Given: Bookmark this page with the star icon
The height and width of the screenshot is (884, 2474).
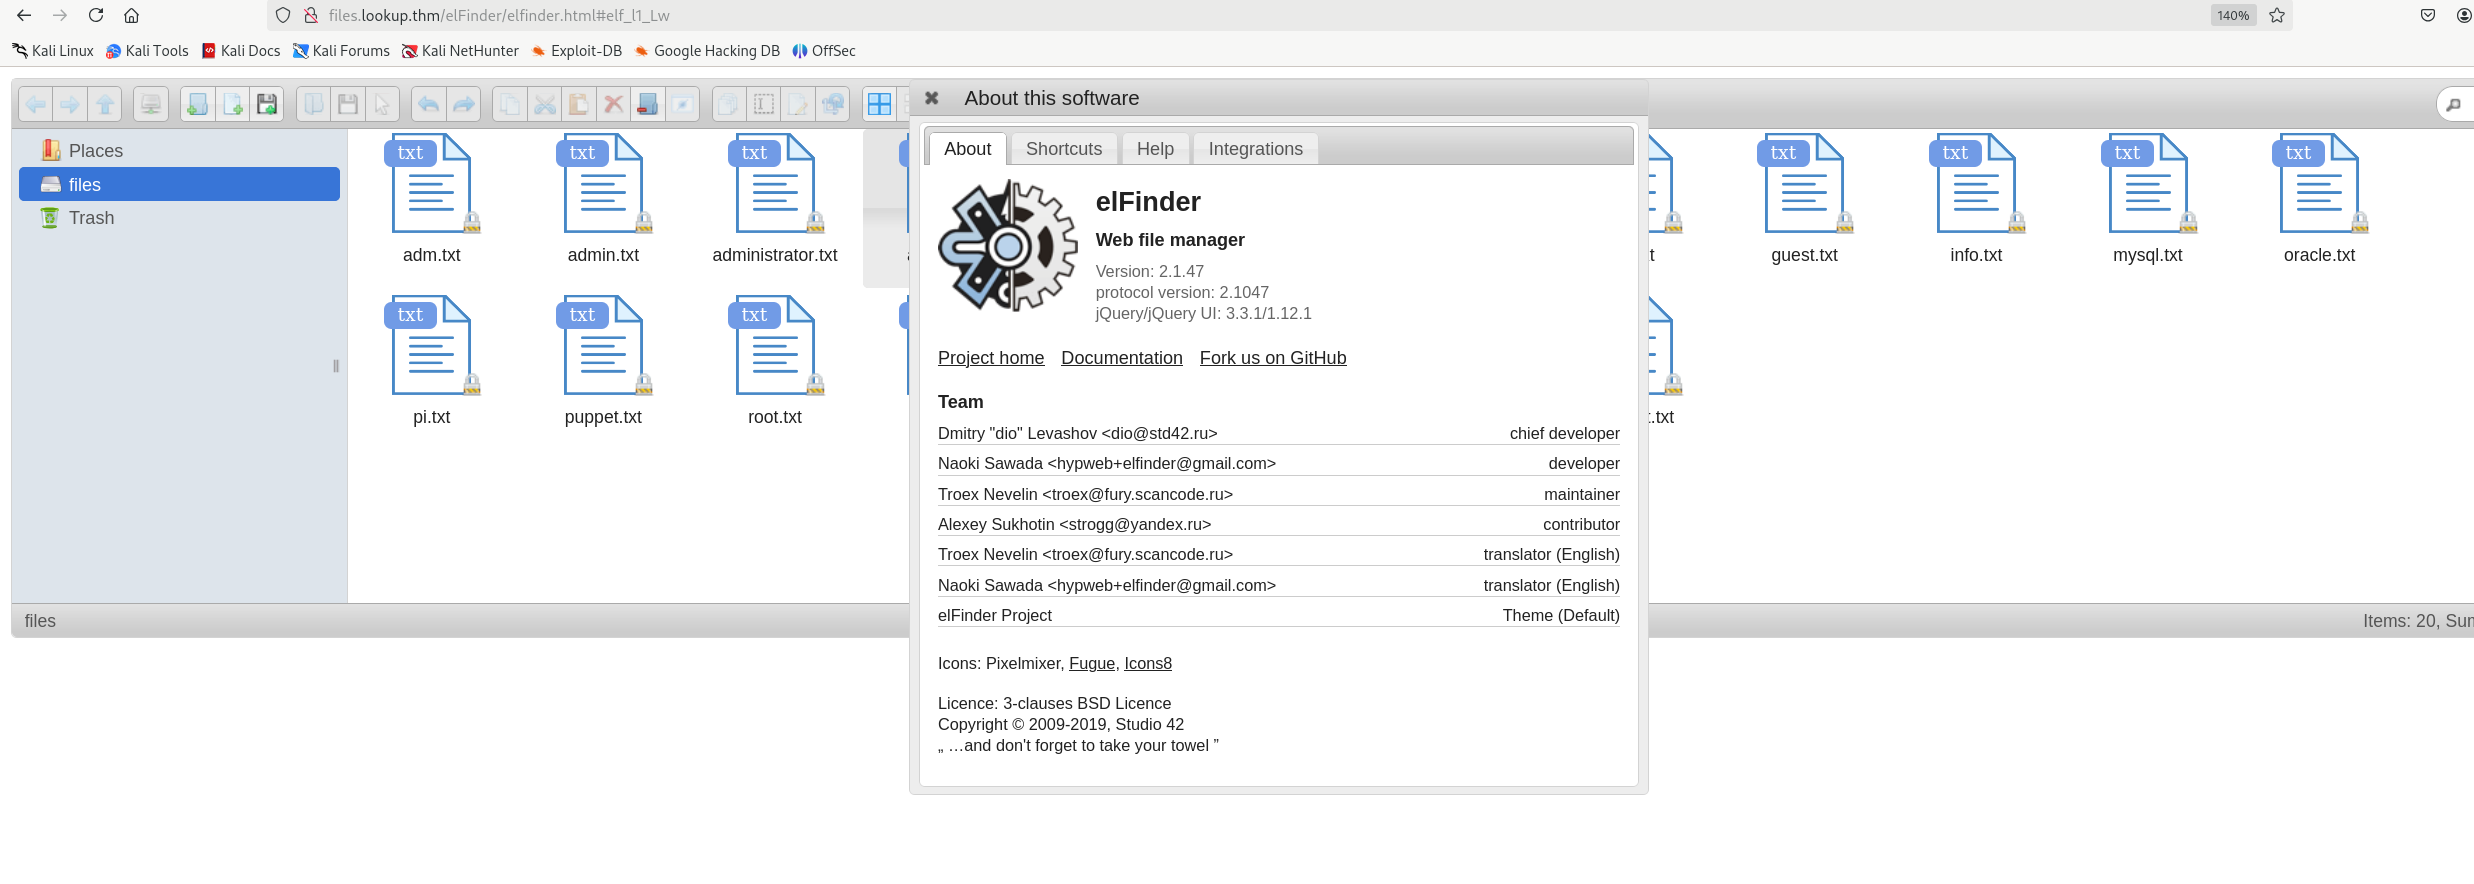Looking at the screenshot, I should click(2277, 15).
